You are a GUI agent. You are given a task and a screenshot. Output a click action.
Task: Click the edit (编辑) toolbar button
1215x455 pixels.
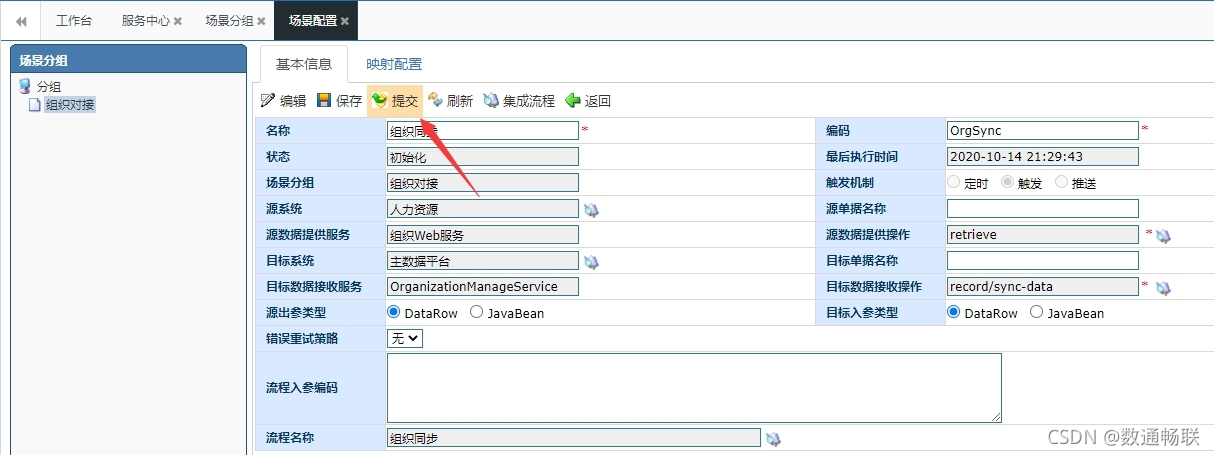(283, 101)
